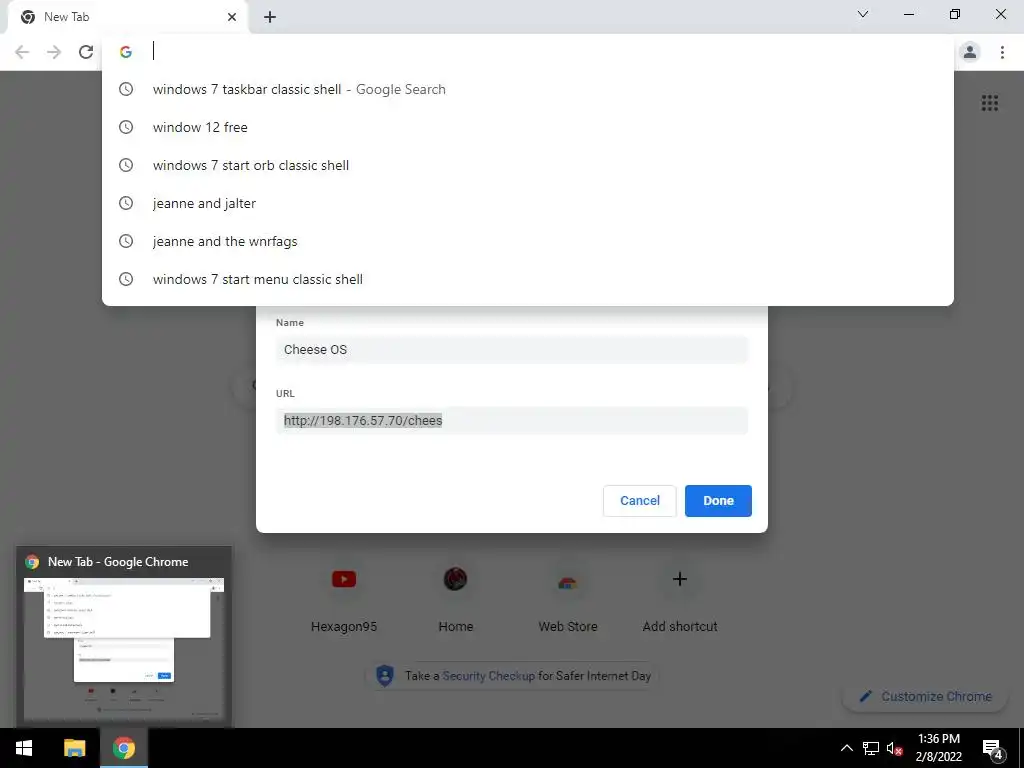Viewport: 1024px width, 768px height.
Task: Open the Security Checkup link
Action: point(488,676)
